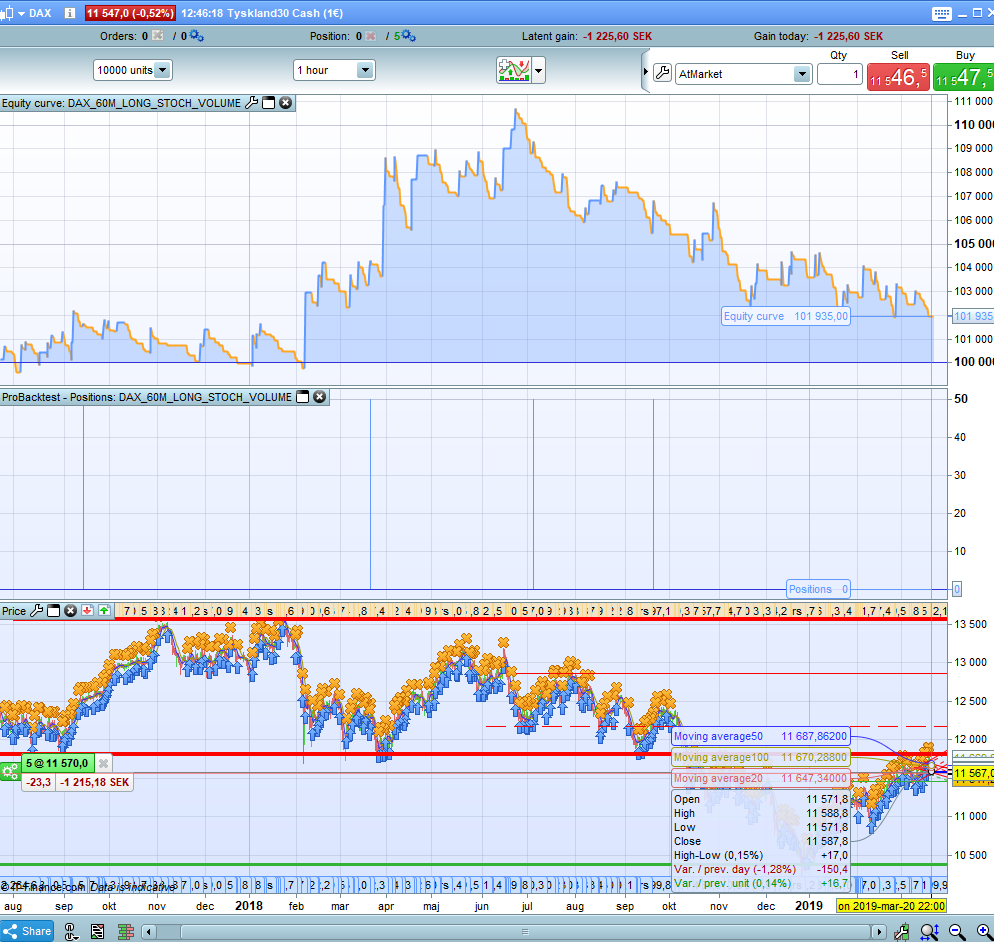Open order settings wrench beside AtMarket
The image size is (994, 942).
662,74
